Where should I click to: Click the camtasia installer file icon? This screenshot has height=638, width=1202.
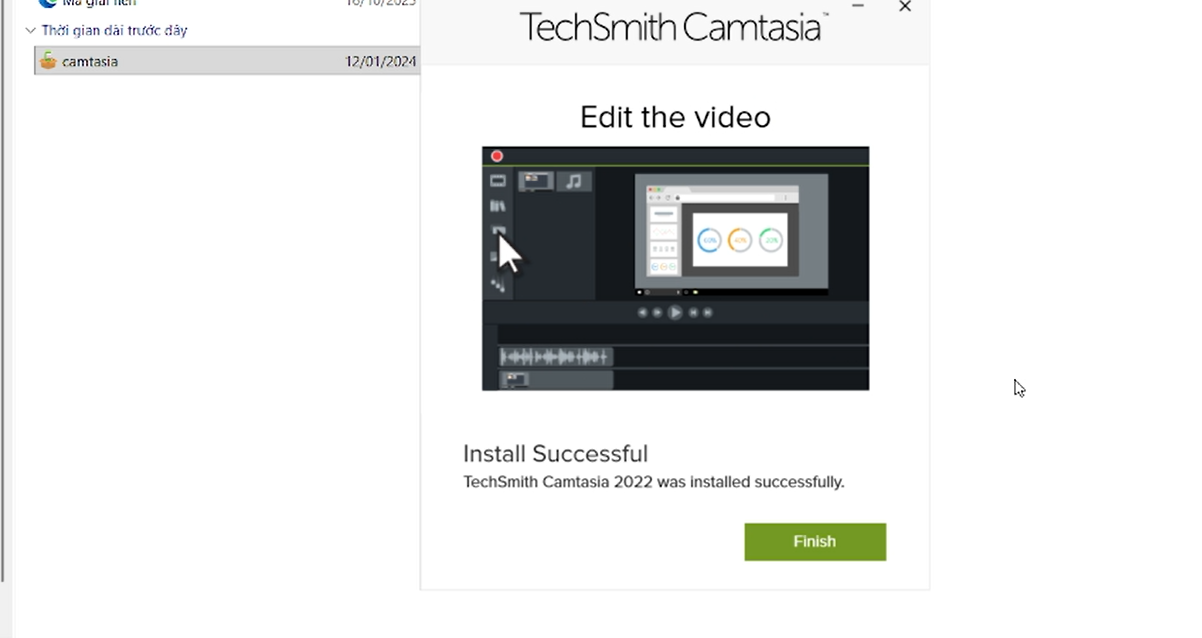pos(48,61)
